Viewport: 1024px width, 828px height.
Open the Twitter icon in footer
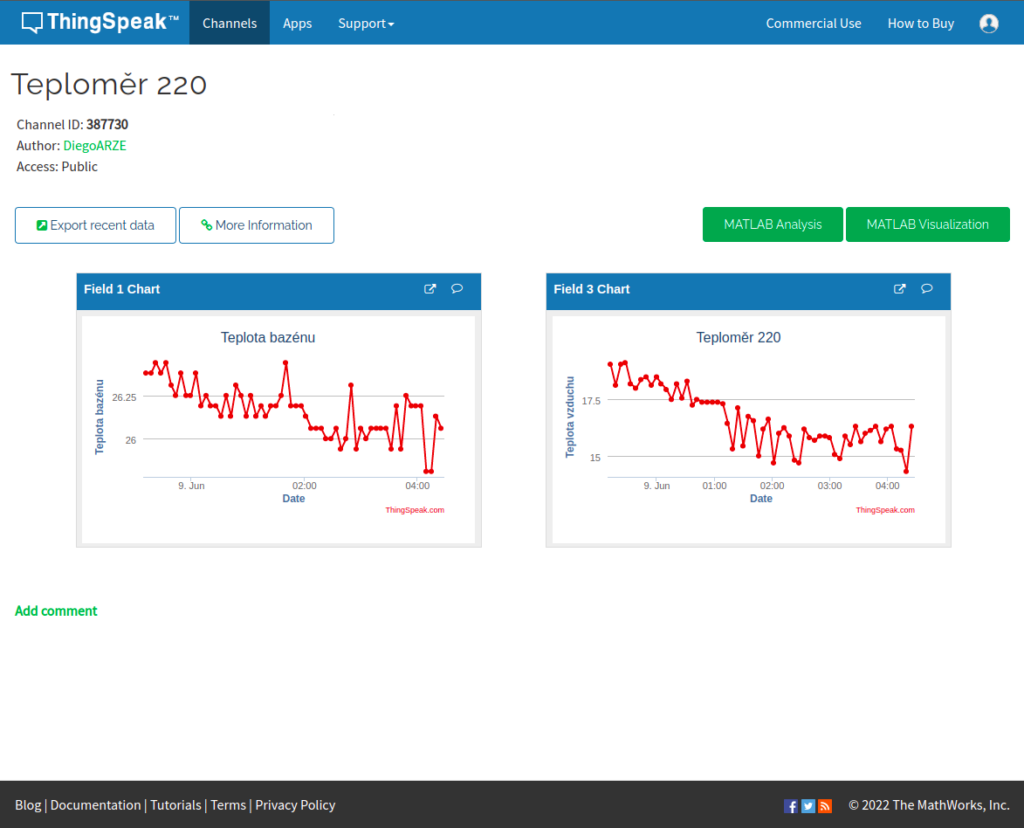point(808,806)
